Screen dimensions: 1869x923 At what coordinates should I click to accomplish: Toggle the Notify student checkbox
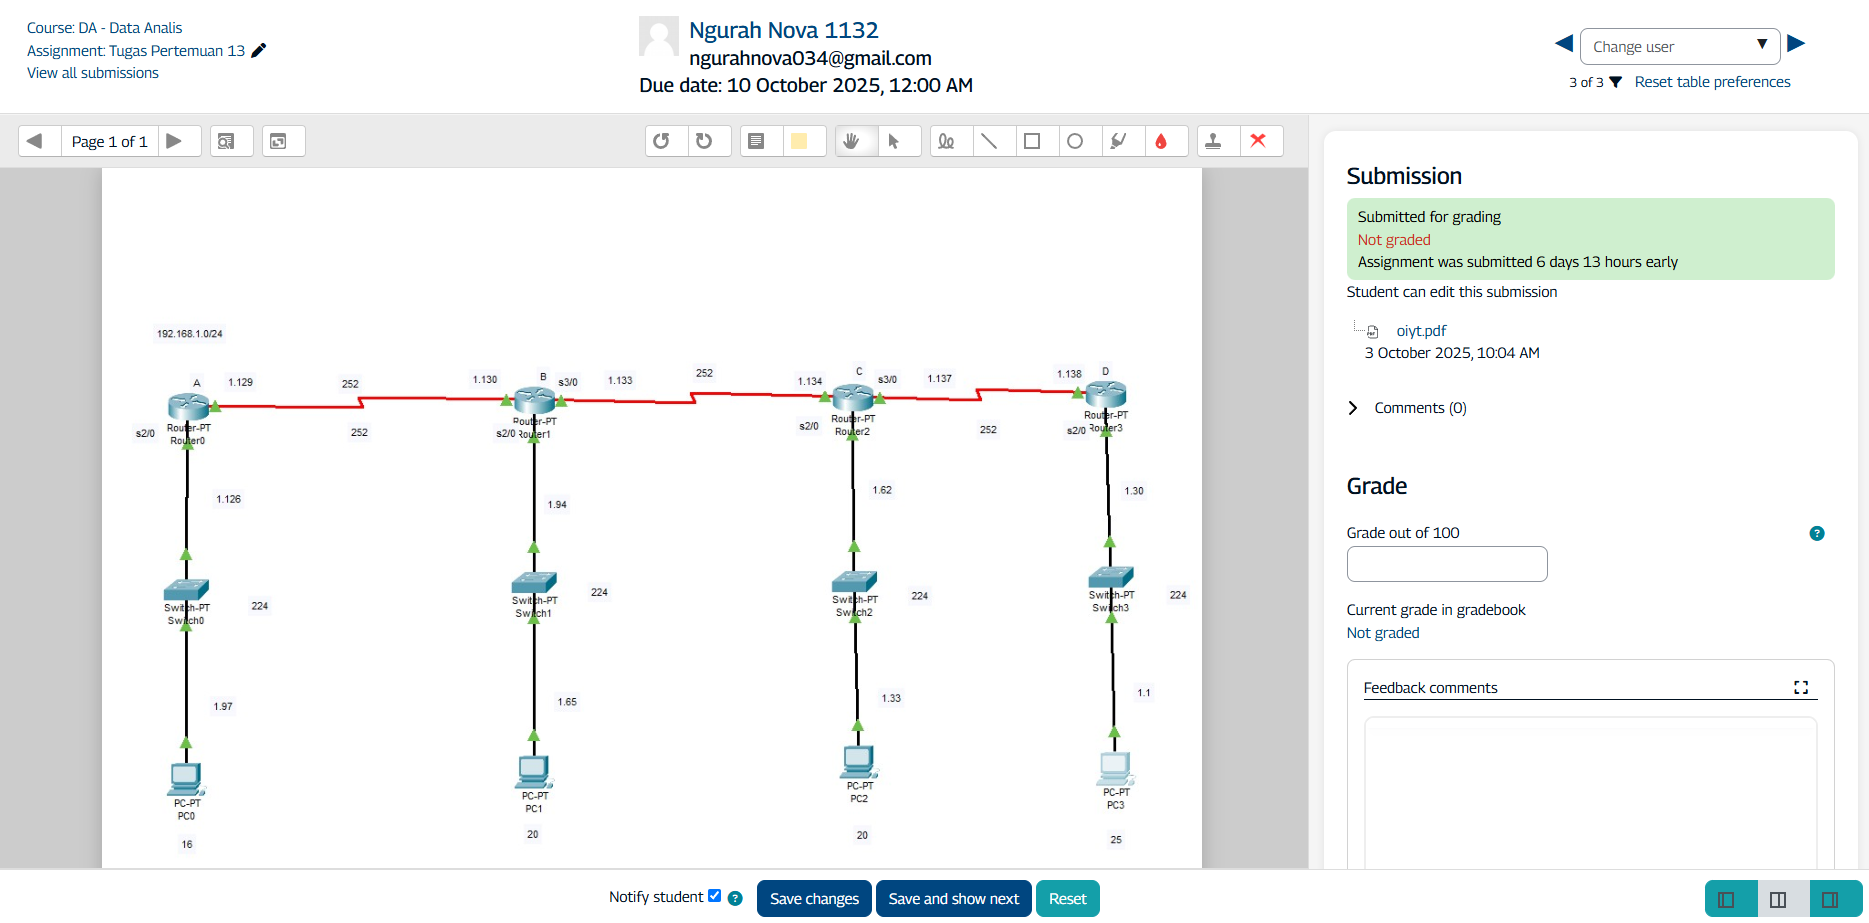click(x=714, y=896)
